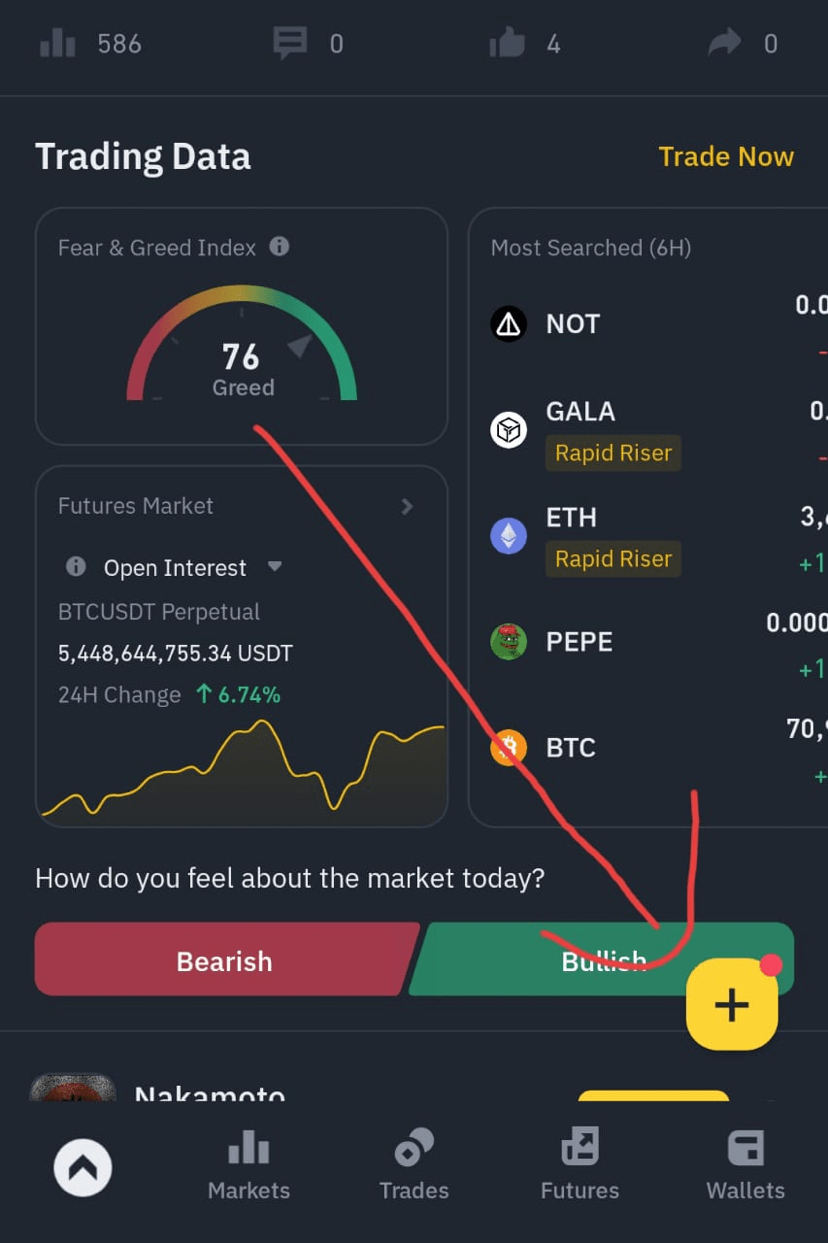This screenshot has width=828, height=1243.
Task: Tap the home logo icon in bottom bar
Action: click(x=82, y=1168)
